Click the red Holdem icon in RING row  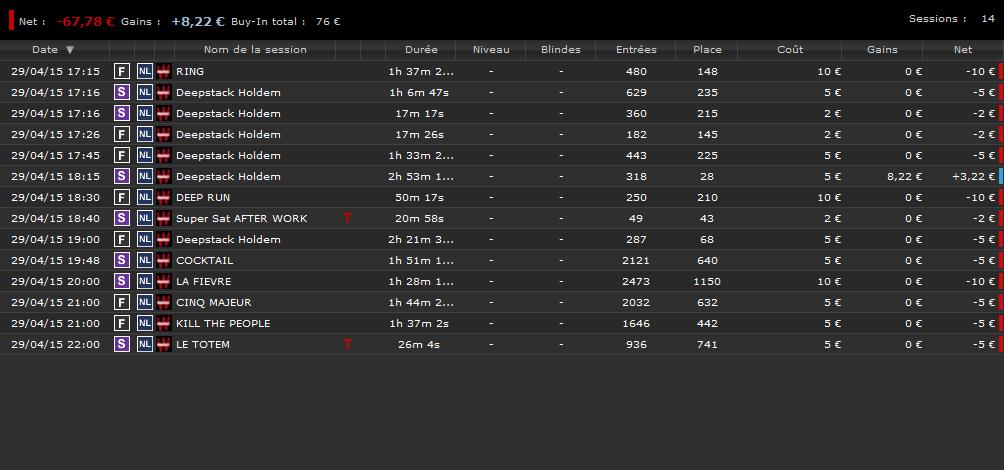(164, 71)
